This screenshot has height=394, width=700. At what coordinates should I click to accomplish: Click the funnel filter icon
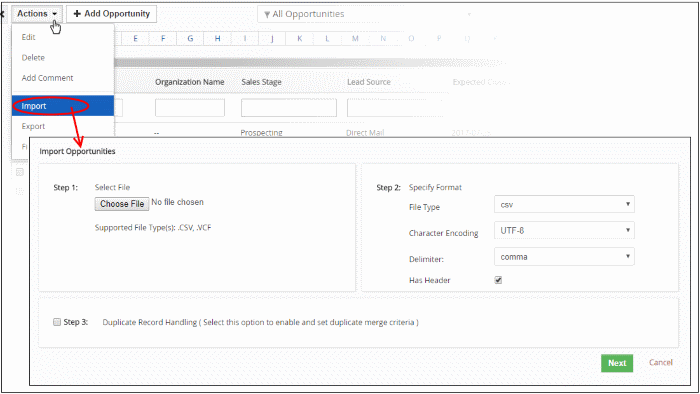[x=267, y=15]
